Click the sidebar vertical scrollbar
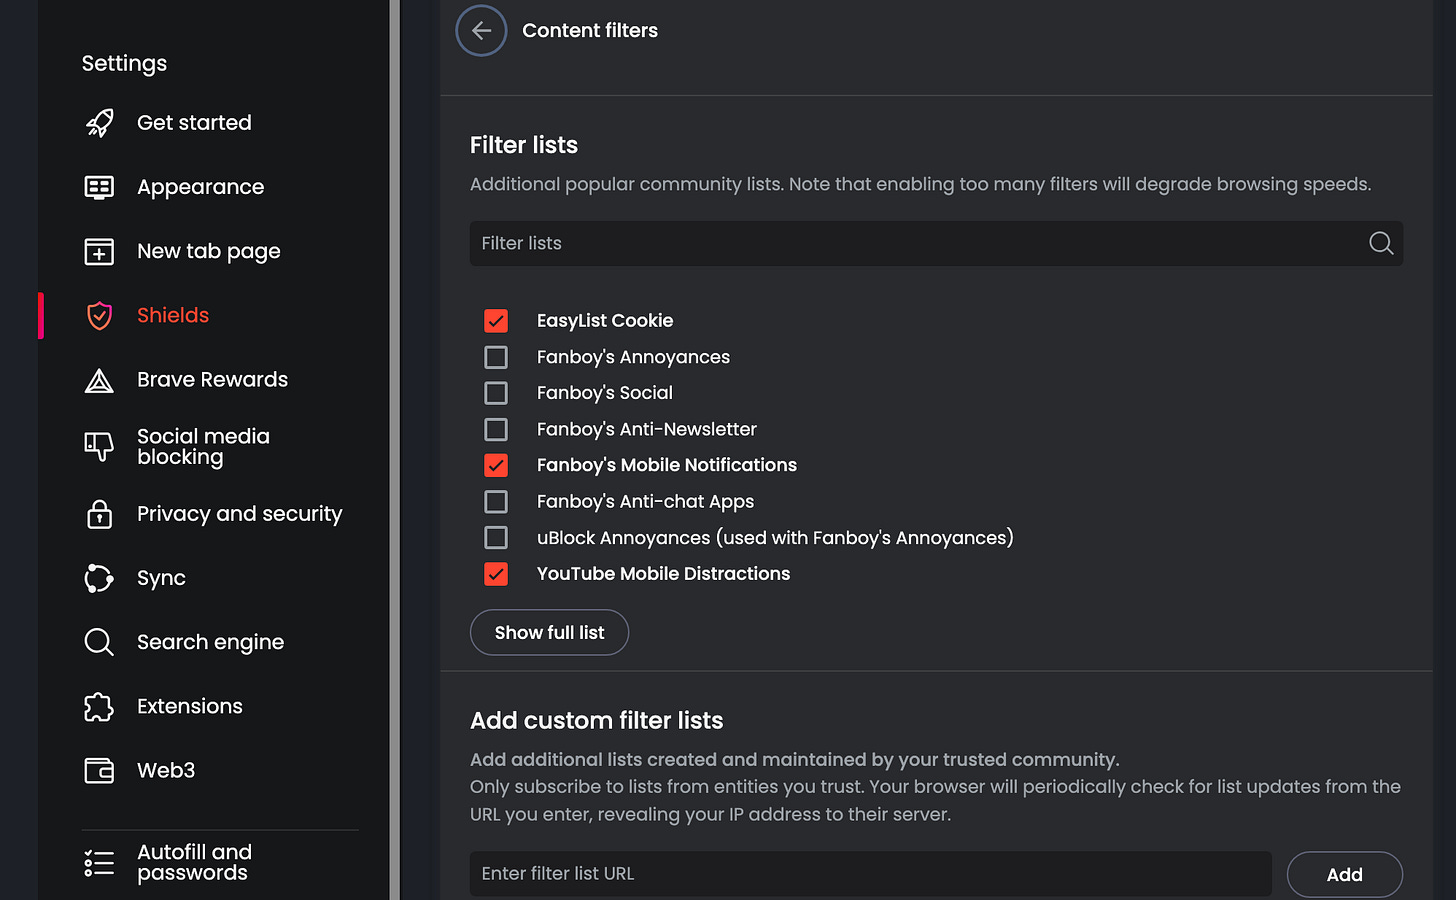The width and height of the screenshot is (1456, 900). coord(394,450)
